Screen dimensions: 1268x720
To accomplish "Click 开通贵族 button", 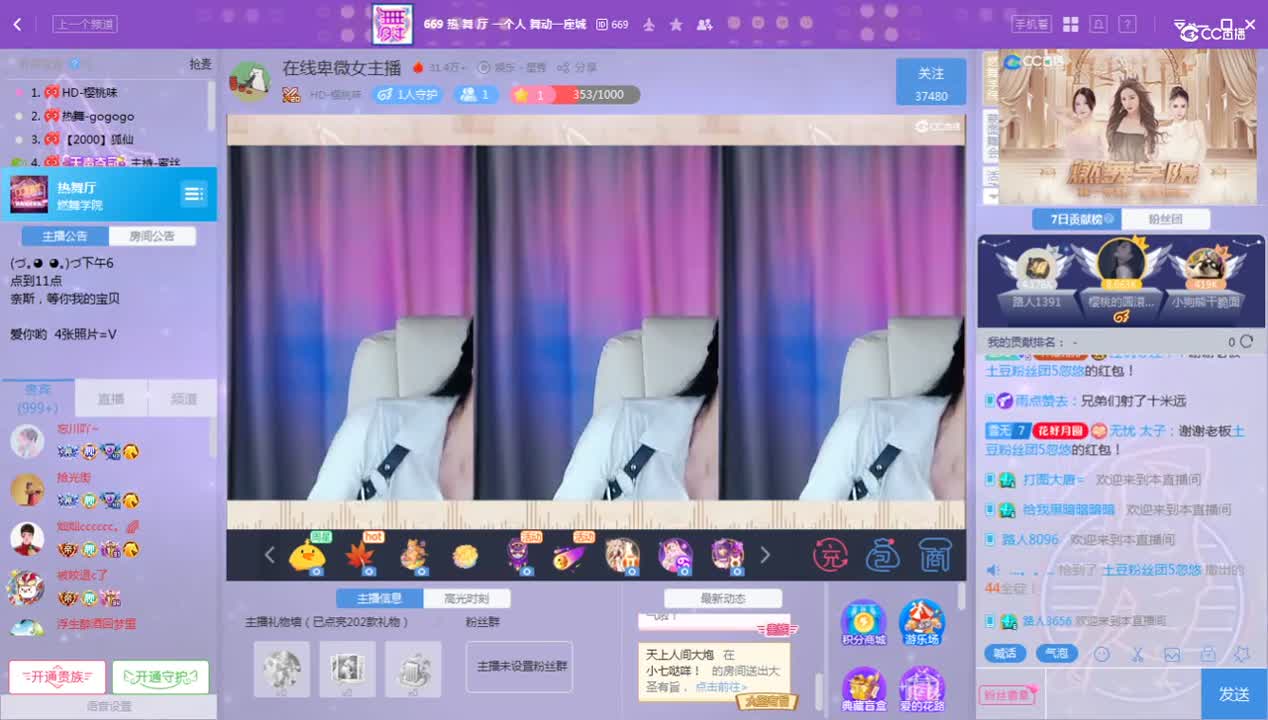I will [57, 677].
